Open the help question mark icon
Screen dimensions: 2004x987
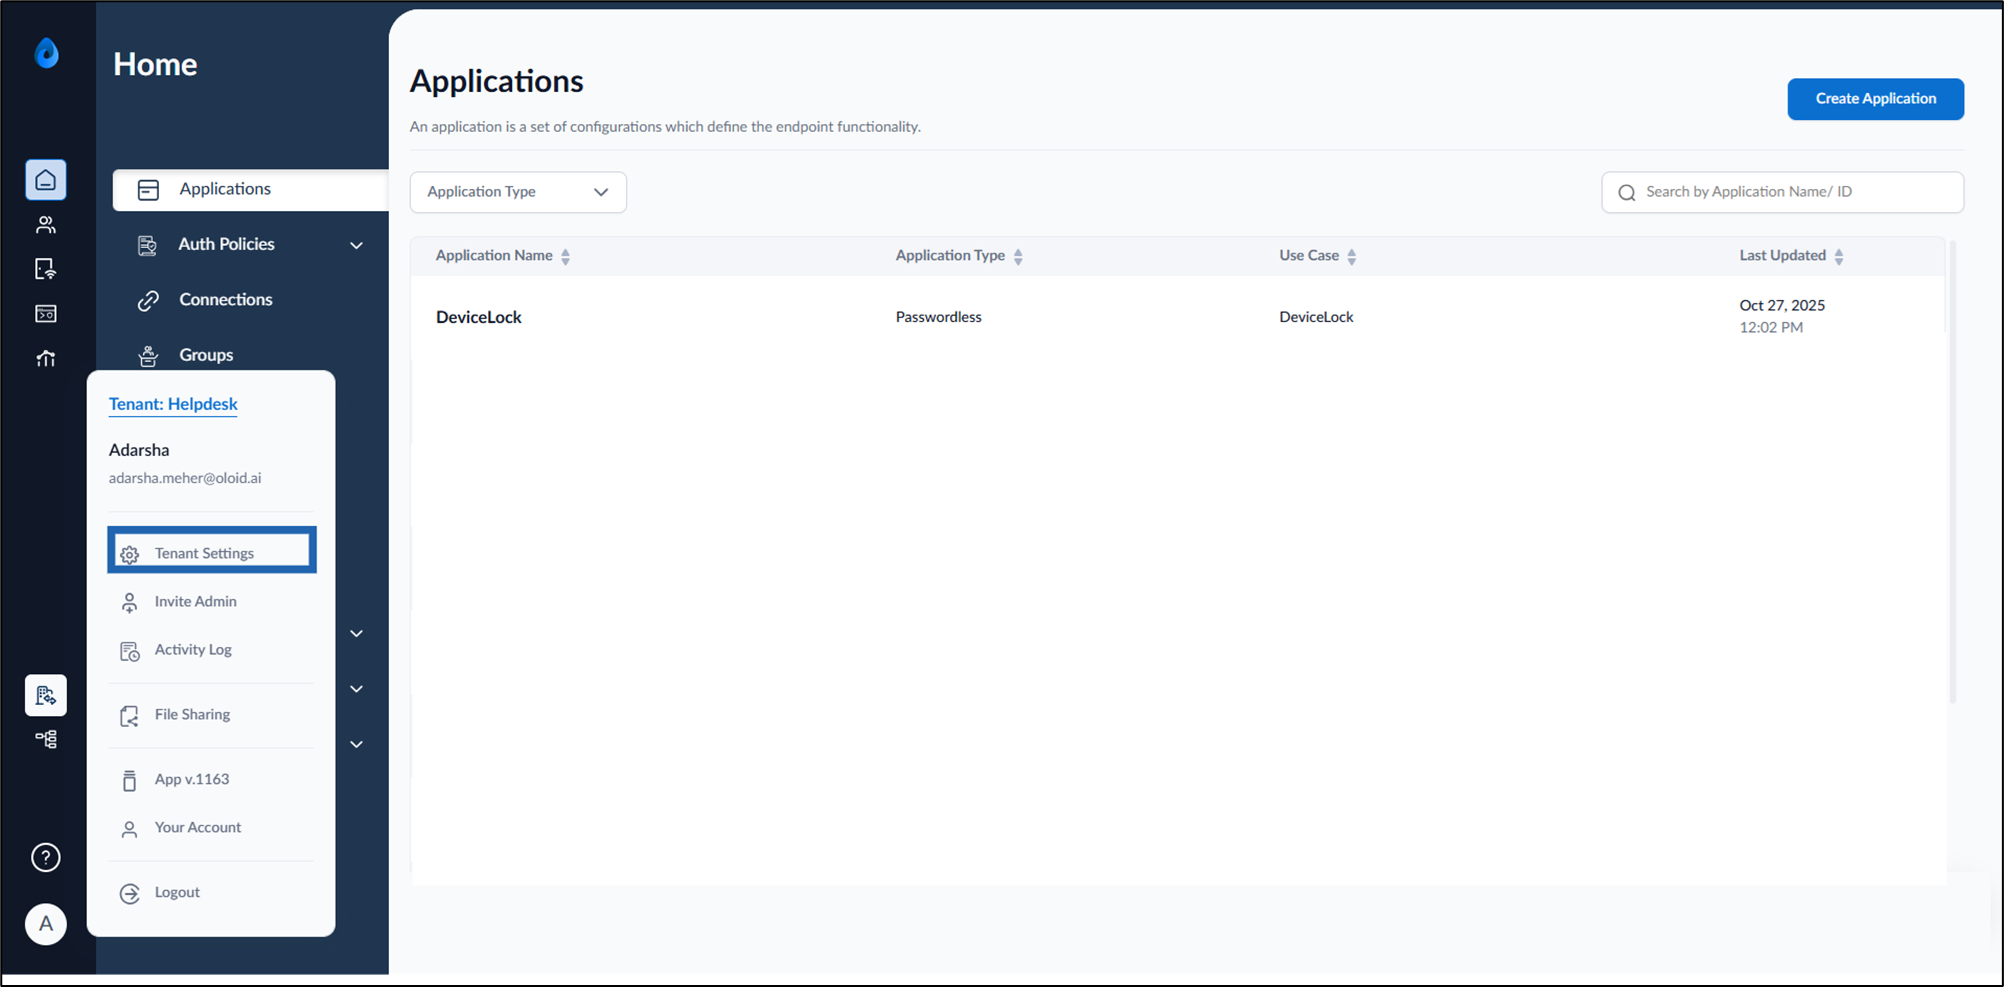[46, 857]
